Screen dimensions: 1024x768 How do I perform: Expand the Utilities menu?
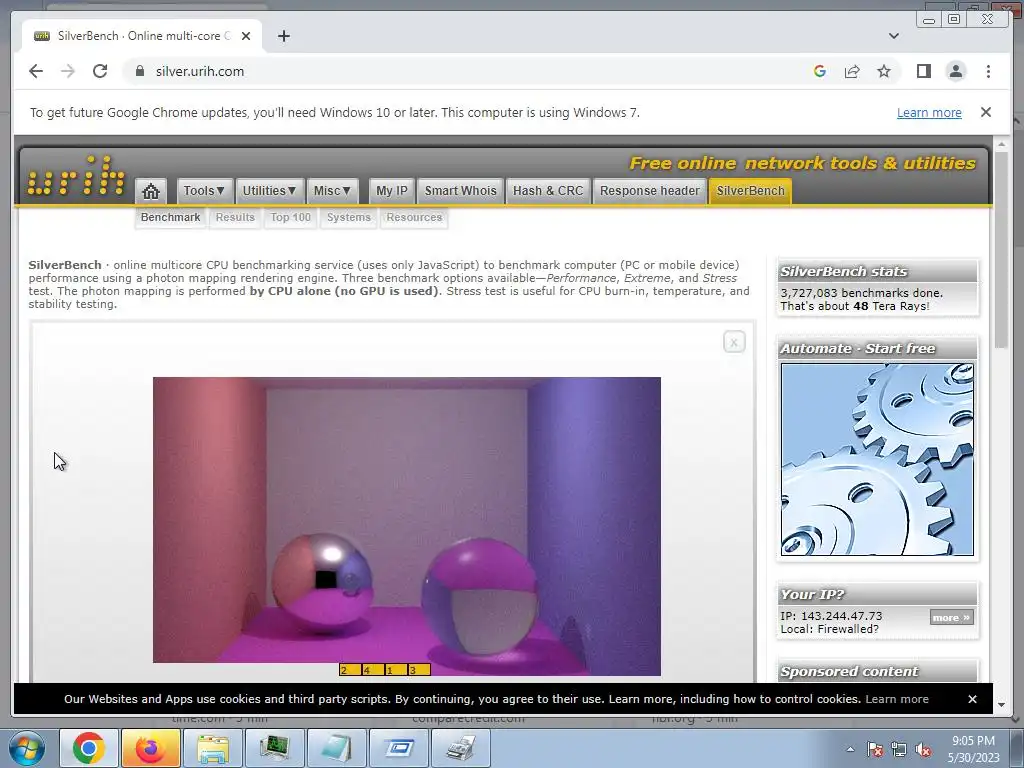click(x=269, y=191)
